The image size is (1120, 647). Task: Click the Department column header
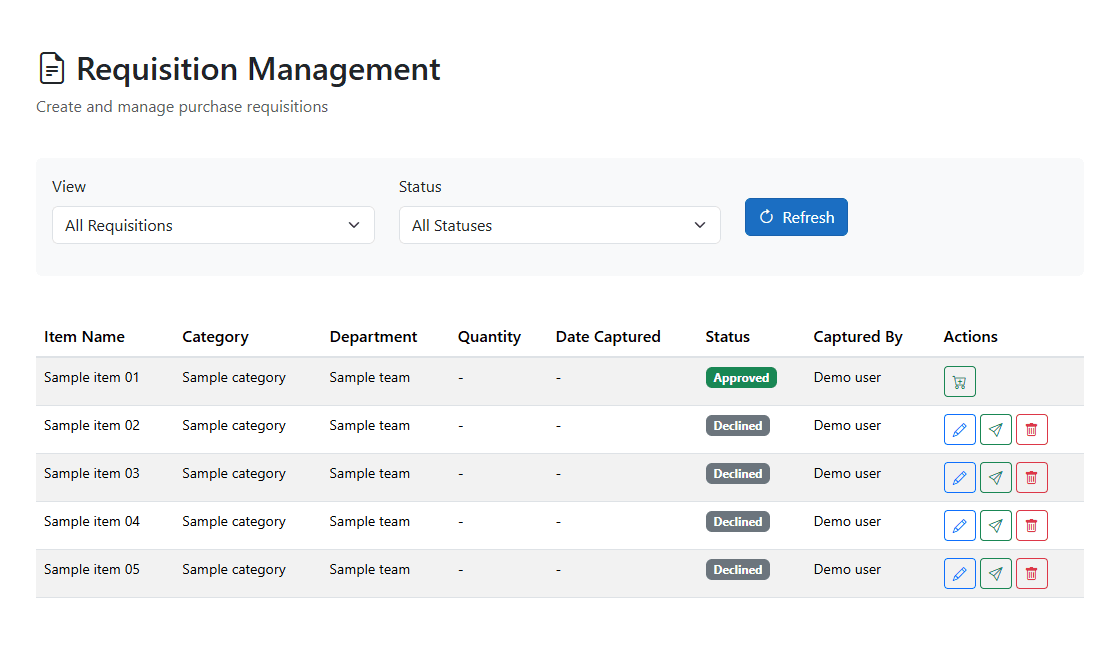[373, 336]
